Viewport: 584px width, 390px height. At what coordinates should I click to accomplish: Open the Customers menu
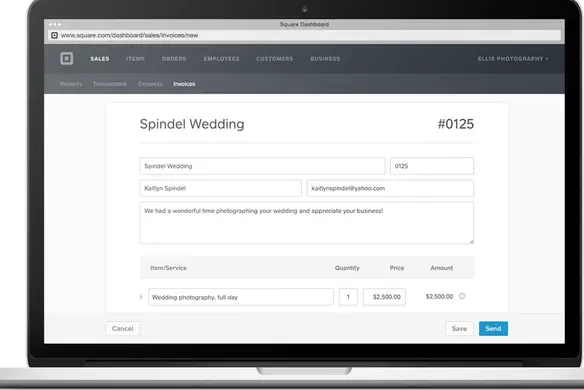click(x=274, y=59)
